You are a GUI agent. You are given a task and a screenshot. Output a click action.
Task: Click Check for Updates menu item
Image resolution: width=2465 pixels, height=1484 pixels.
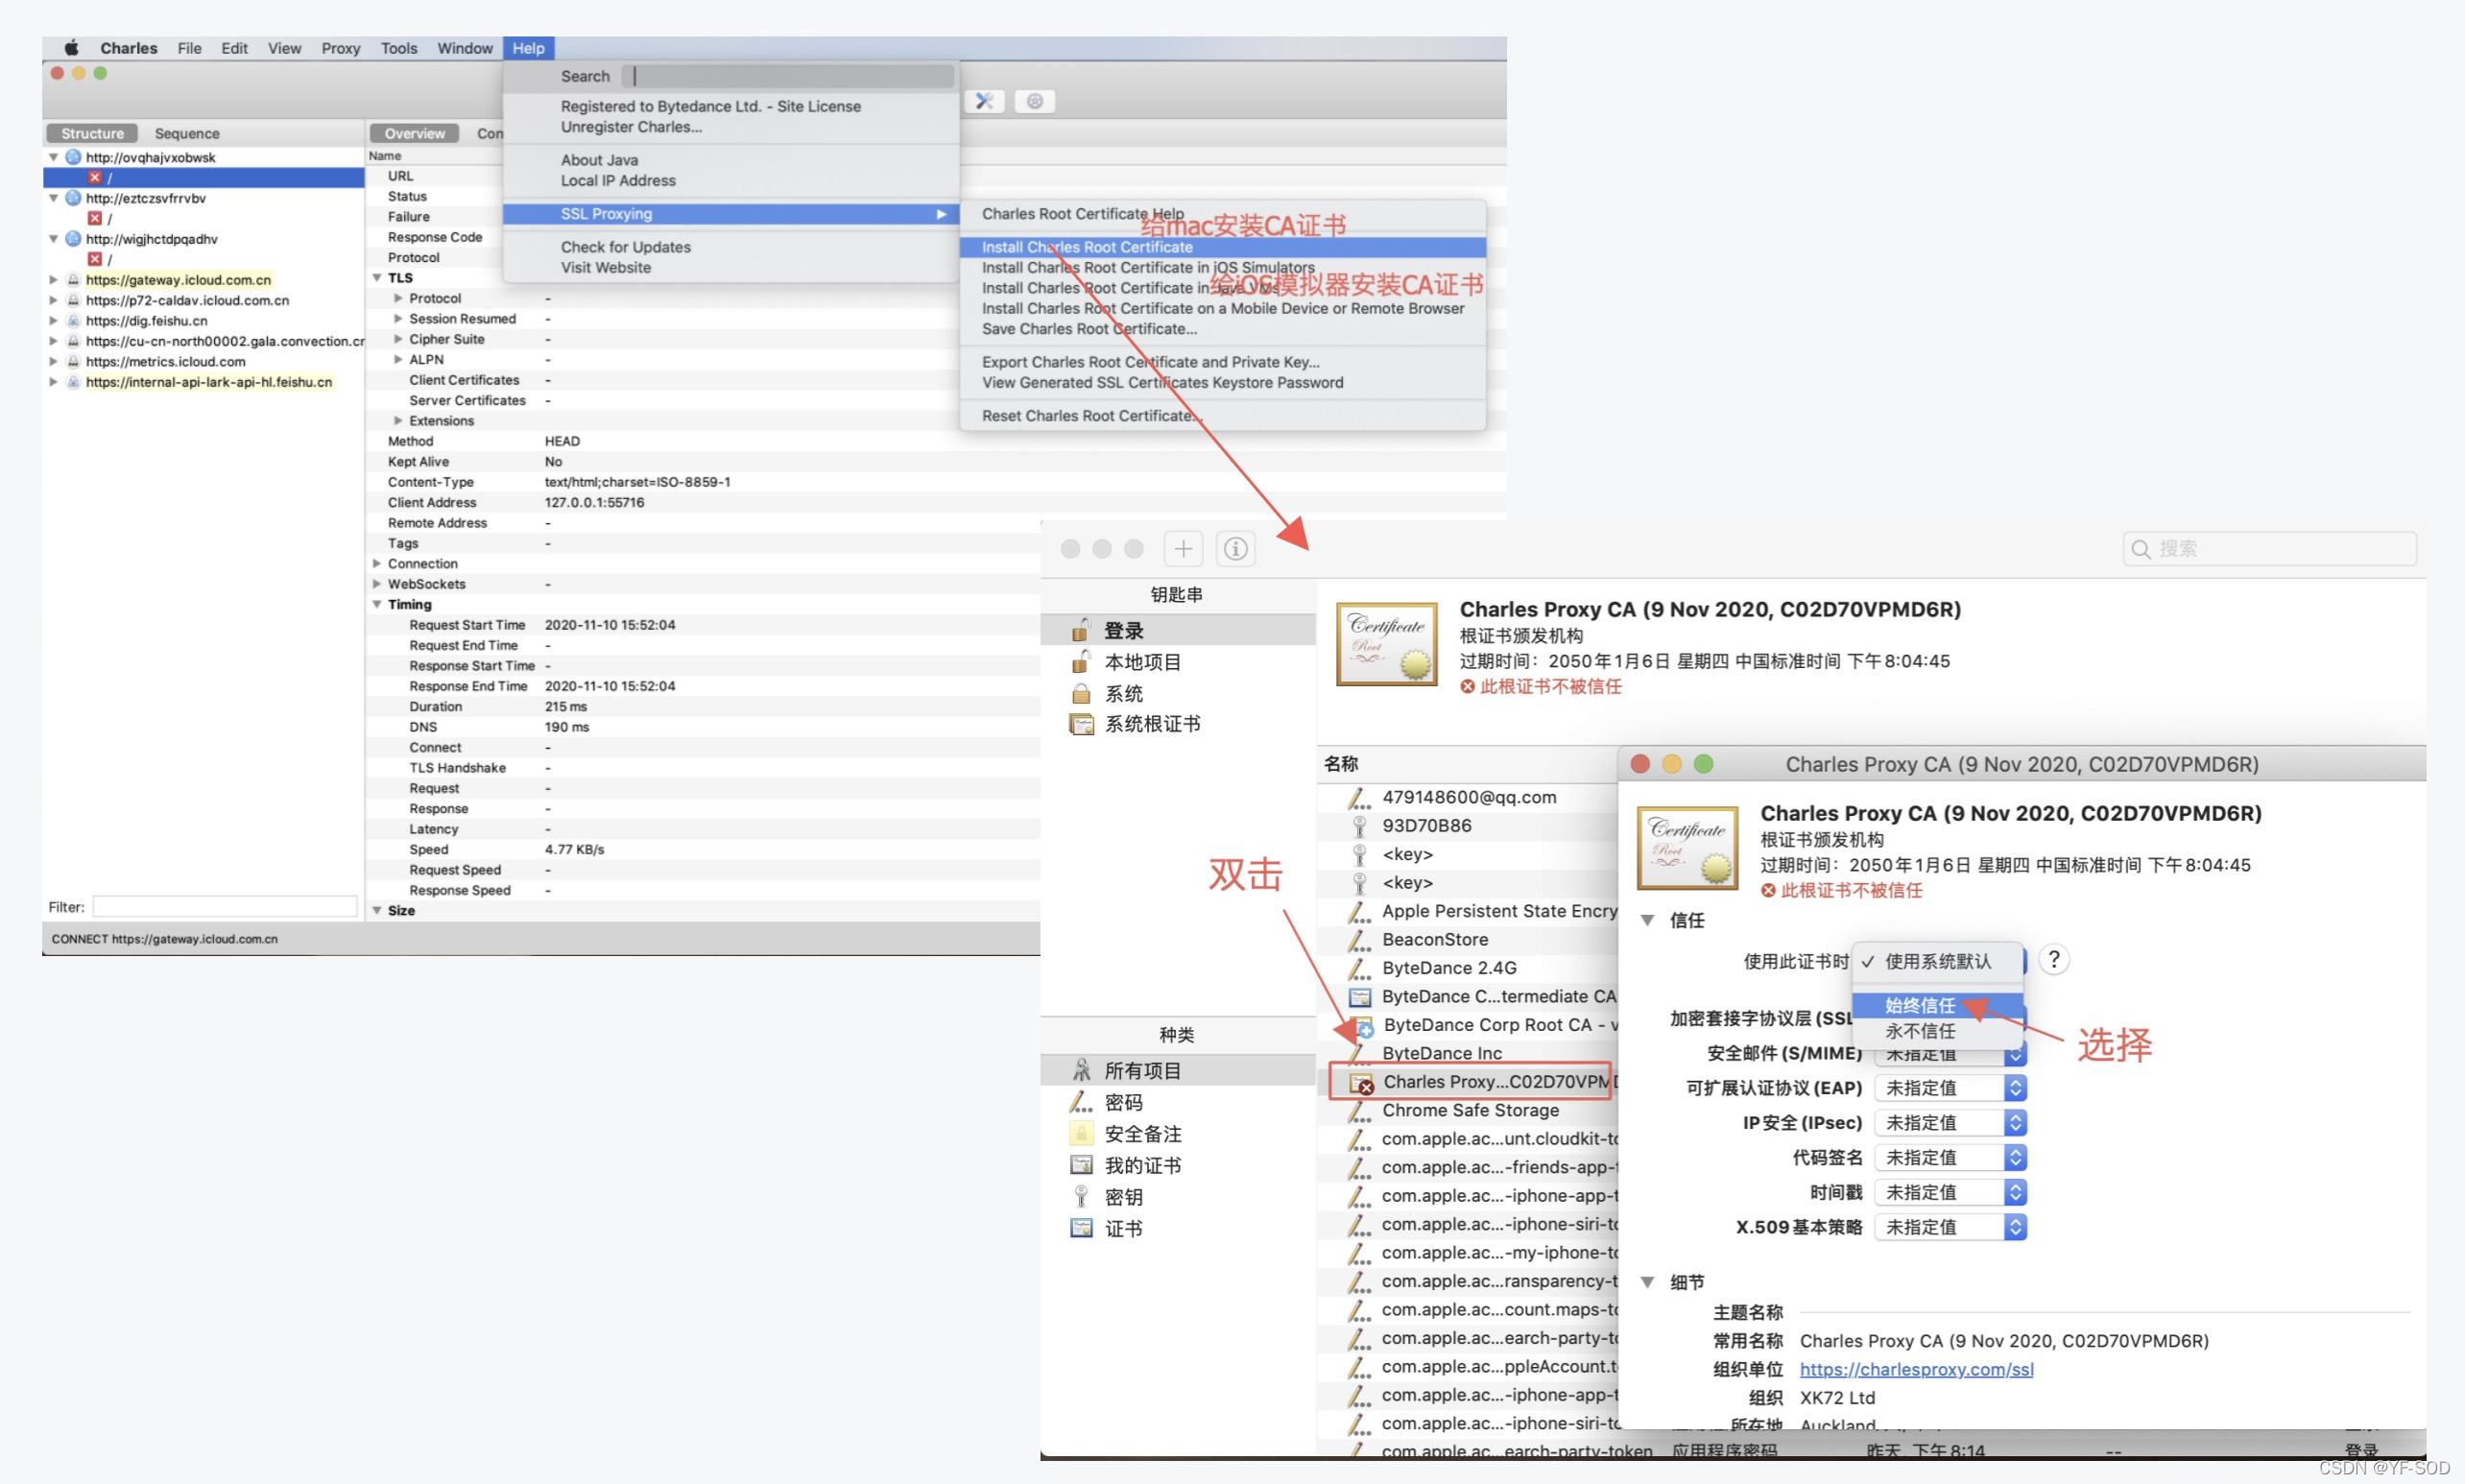coord(626,247)
